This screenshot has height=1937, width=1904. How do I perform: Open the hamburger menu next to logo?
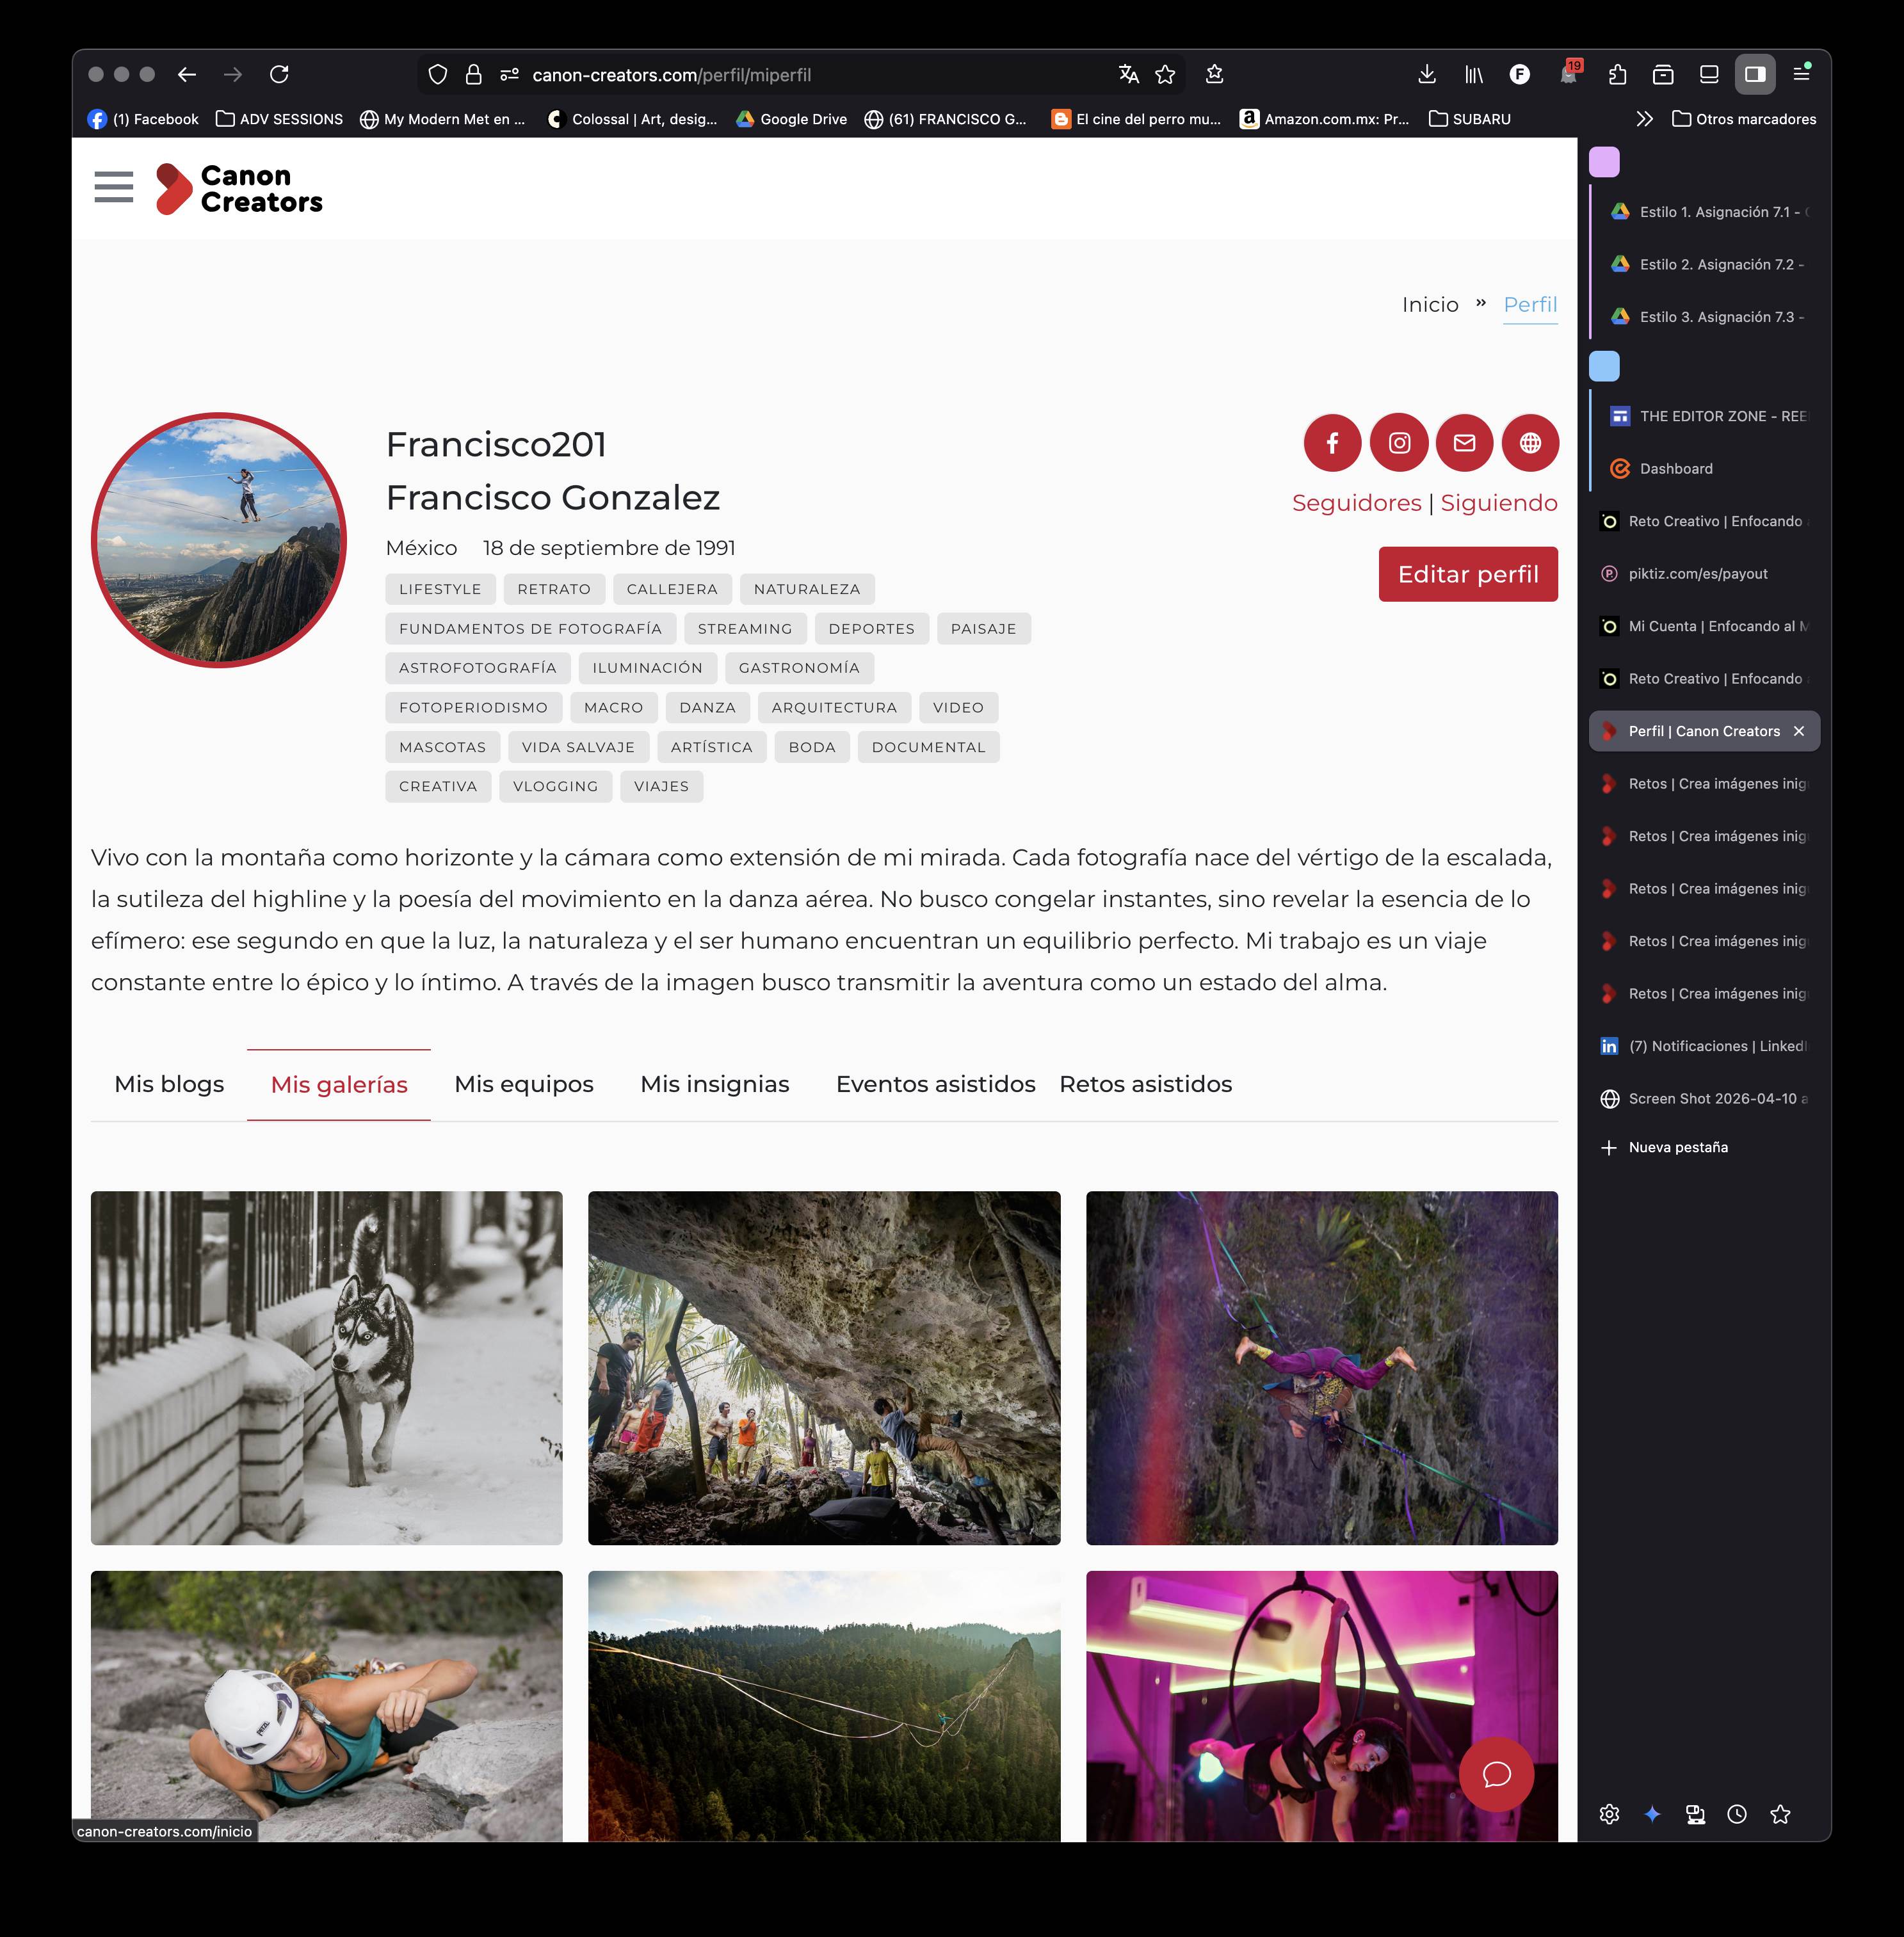point(114,187)
